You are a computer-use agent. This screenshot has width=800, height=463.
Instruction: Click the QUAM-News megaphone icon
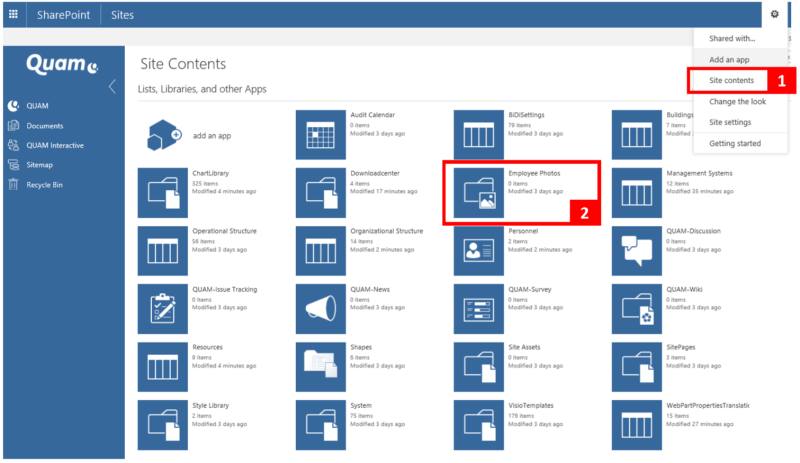tap(320, 309)
